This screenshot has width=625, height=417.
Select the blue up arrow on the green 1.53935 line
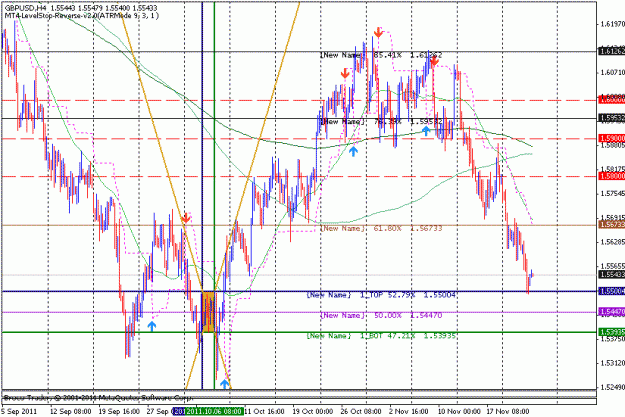pyautogui.click(x=151, y=327)
